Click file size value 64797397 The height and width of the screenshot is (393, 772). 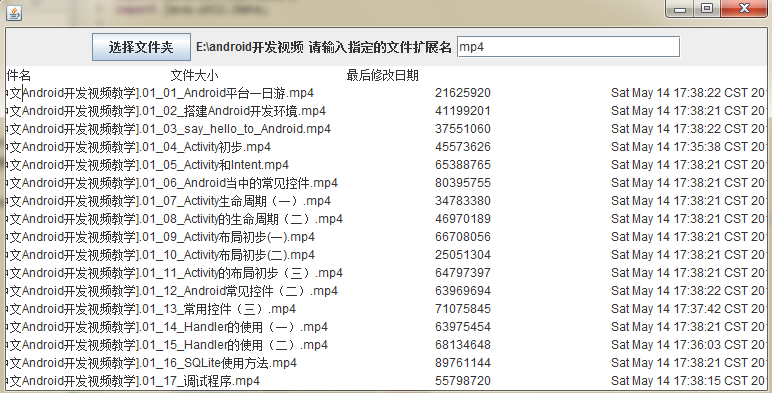tap(463, 273)
